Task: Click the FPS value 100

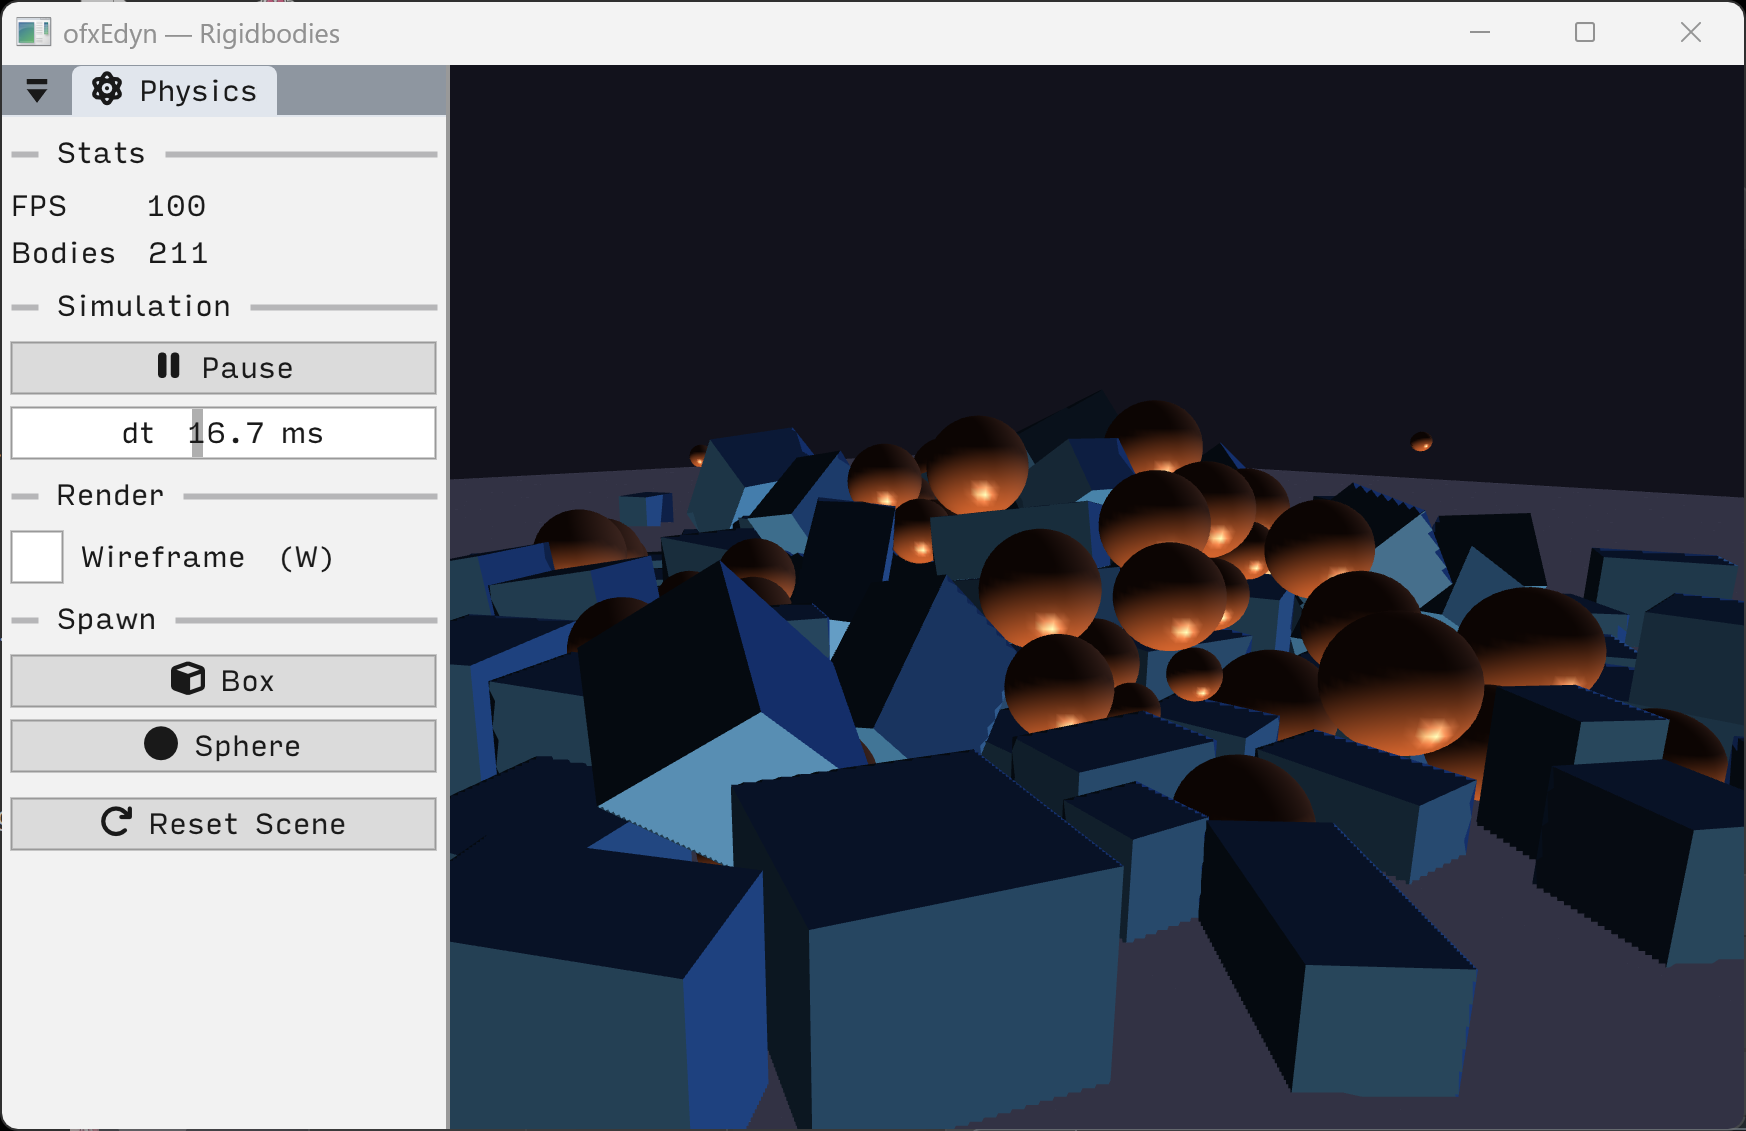Action: [x=176, y=206]
